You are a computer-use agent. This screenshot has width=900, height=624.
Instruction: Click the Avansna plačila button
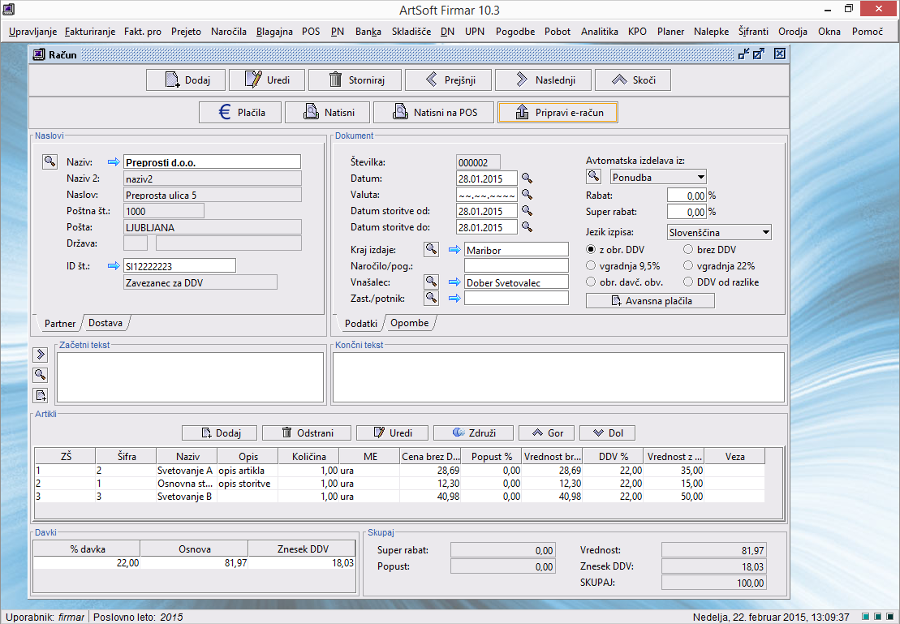[x=649, y=301]
